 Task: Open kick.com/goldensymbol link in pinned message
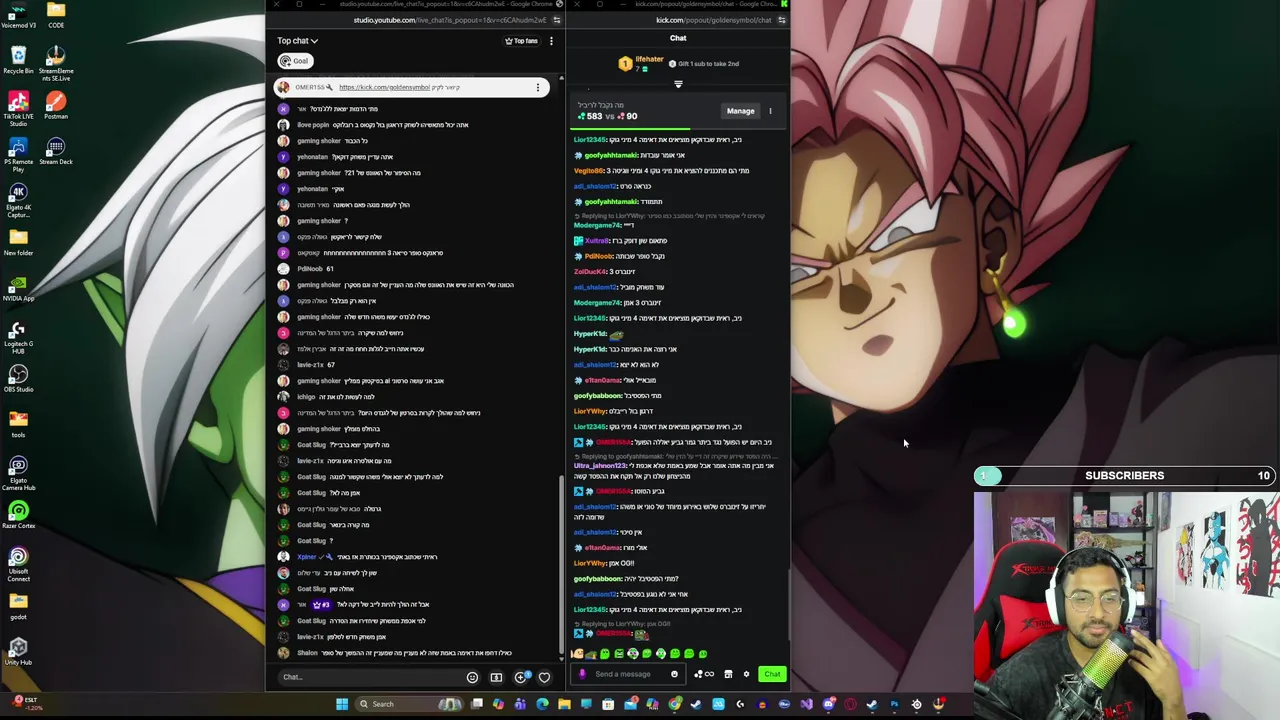coord(384,87)
